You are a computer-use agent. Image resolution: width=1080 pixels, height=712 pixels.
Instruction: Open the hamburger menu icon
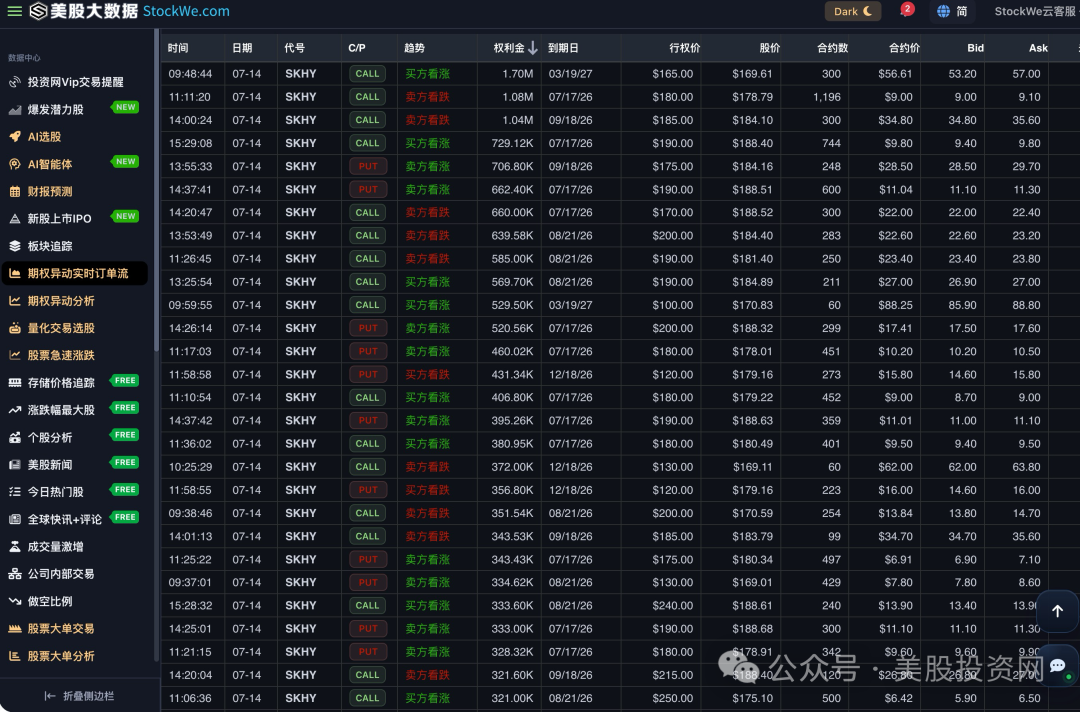click(x=14, y=11)
